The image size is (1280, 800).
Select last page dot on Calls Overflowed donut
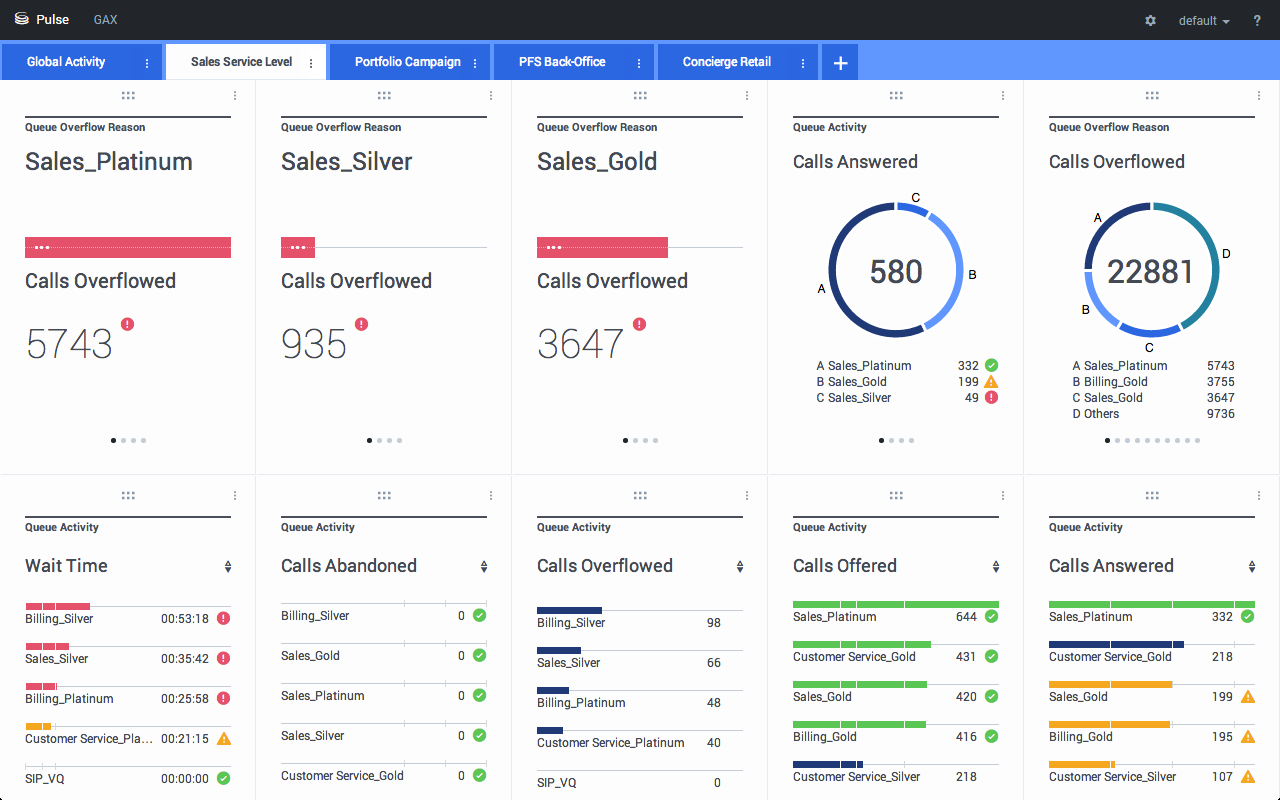pos(1197,440)
